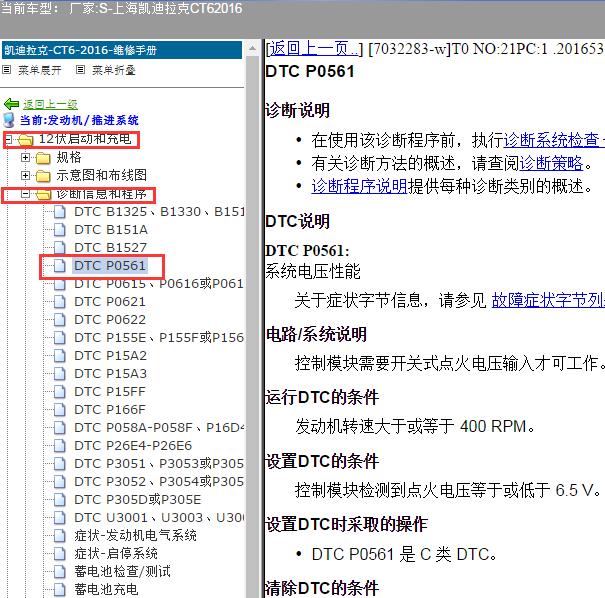Screen dimensions: 605x598
Task: Expand the 规格 folder node
Action: click(25, 157)
